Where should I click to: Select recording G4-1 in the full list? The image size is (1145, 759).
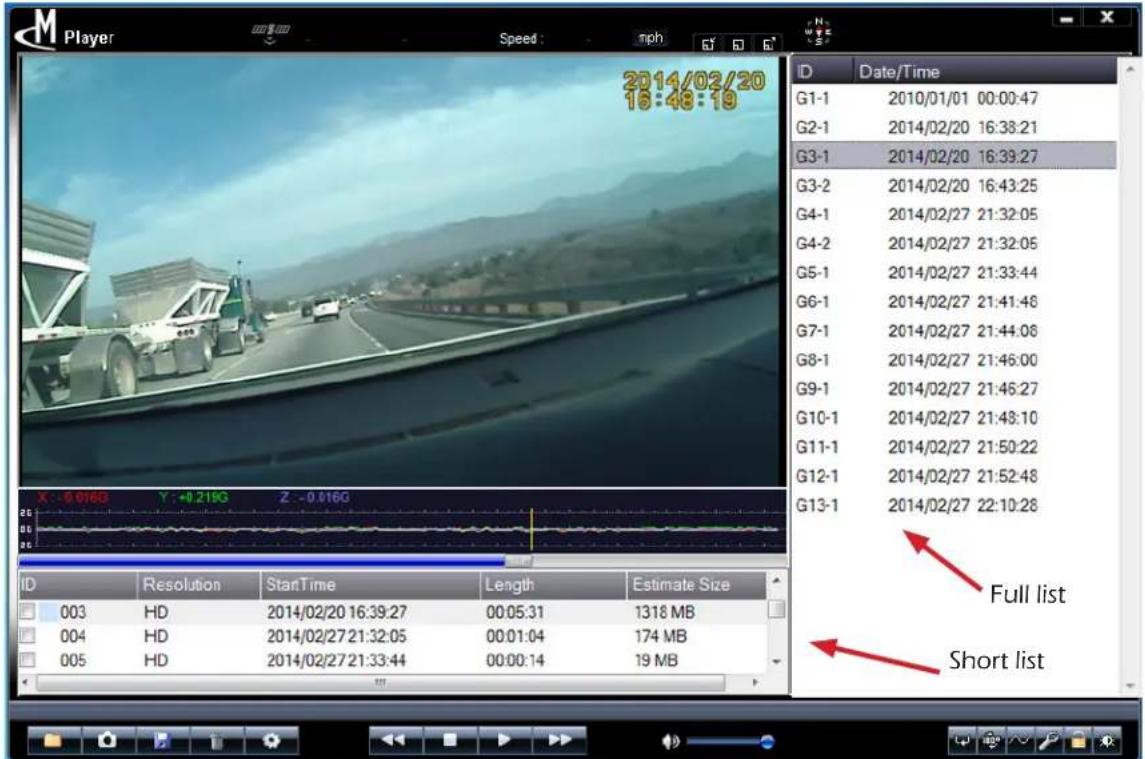[x=954, y=214]
